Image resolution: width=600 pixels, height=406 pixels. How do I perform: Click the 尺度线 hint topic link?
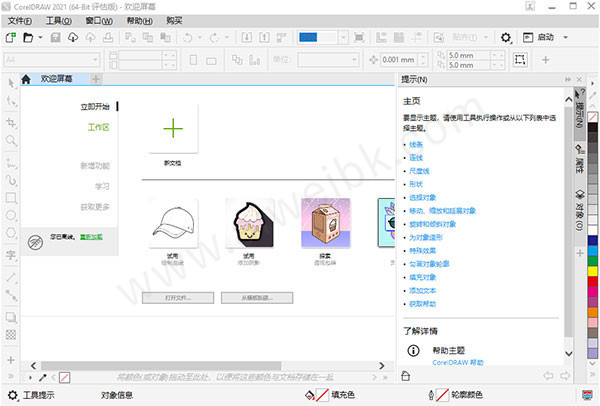click(419, 171)
